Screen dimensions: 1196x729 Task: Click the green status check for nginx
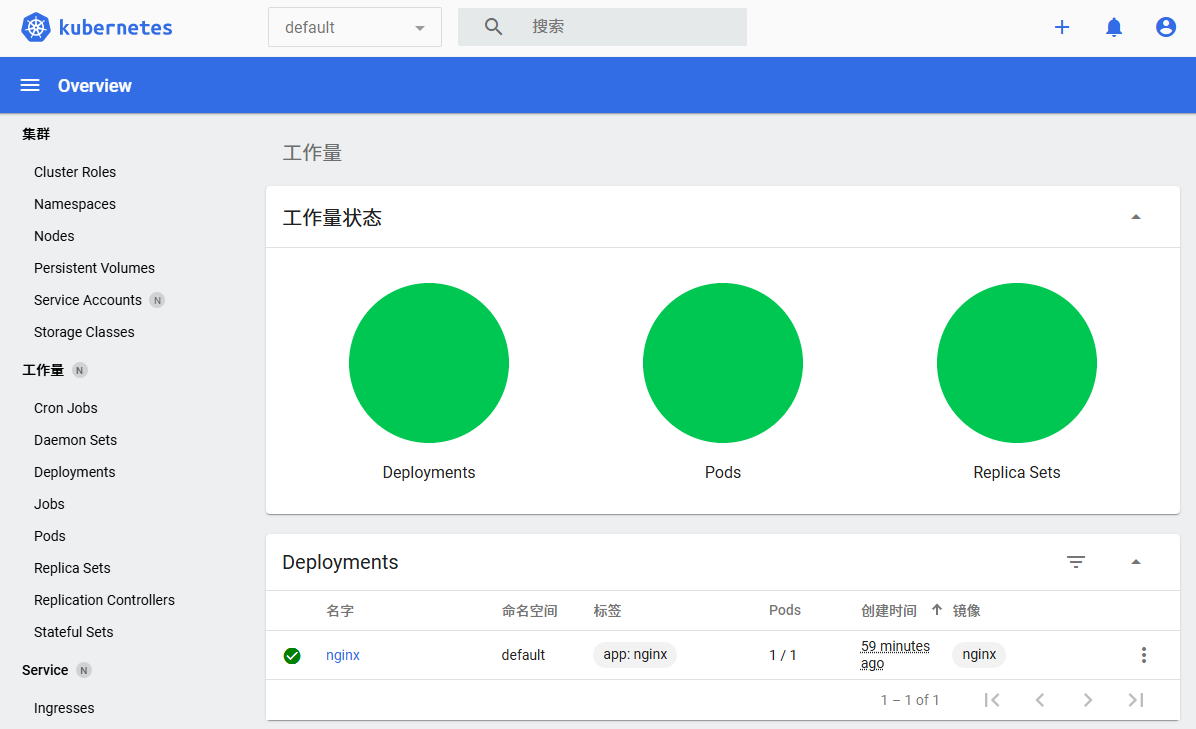click(292, 656)
